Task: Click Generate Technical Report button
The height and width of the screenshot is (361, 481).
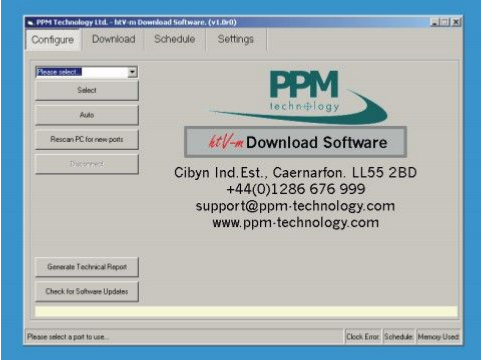Action: (x=87, y=267)
